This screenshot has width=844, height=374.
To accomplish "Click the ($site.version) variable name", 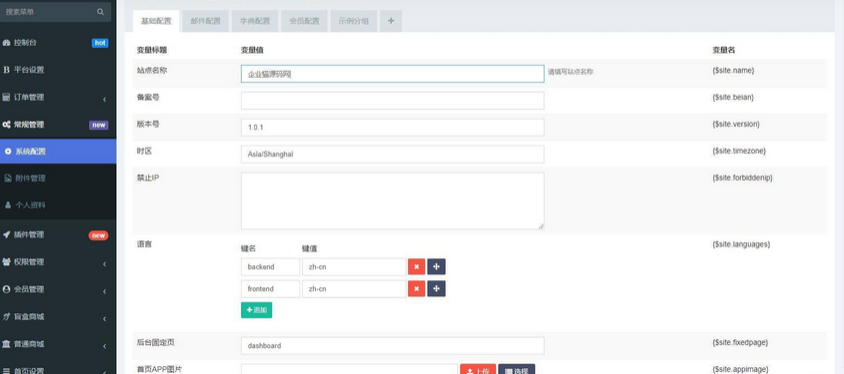I will point(736,124).
